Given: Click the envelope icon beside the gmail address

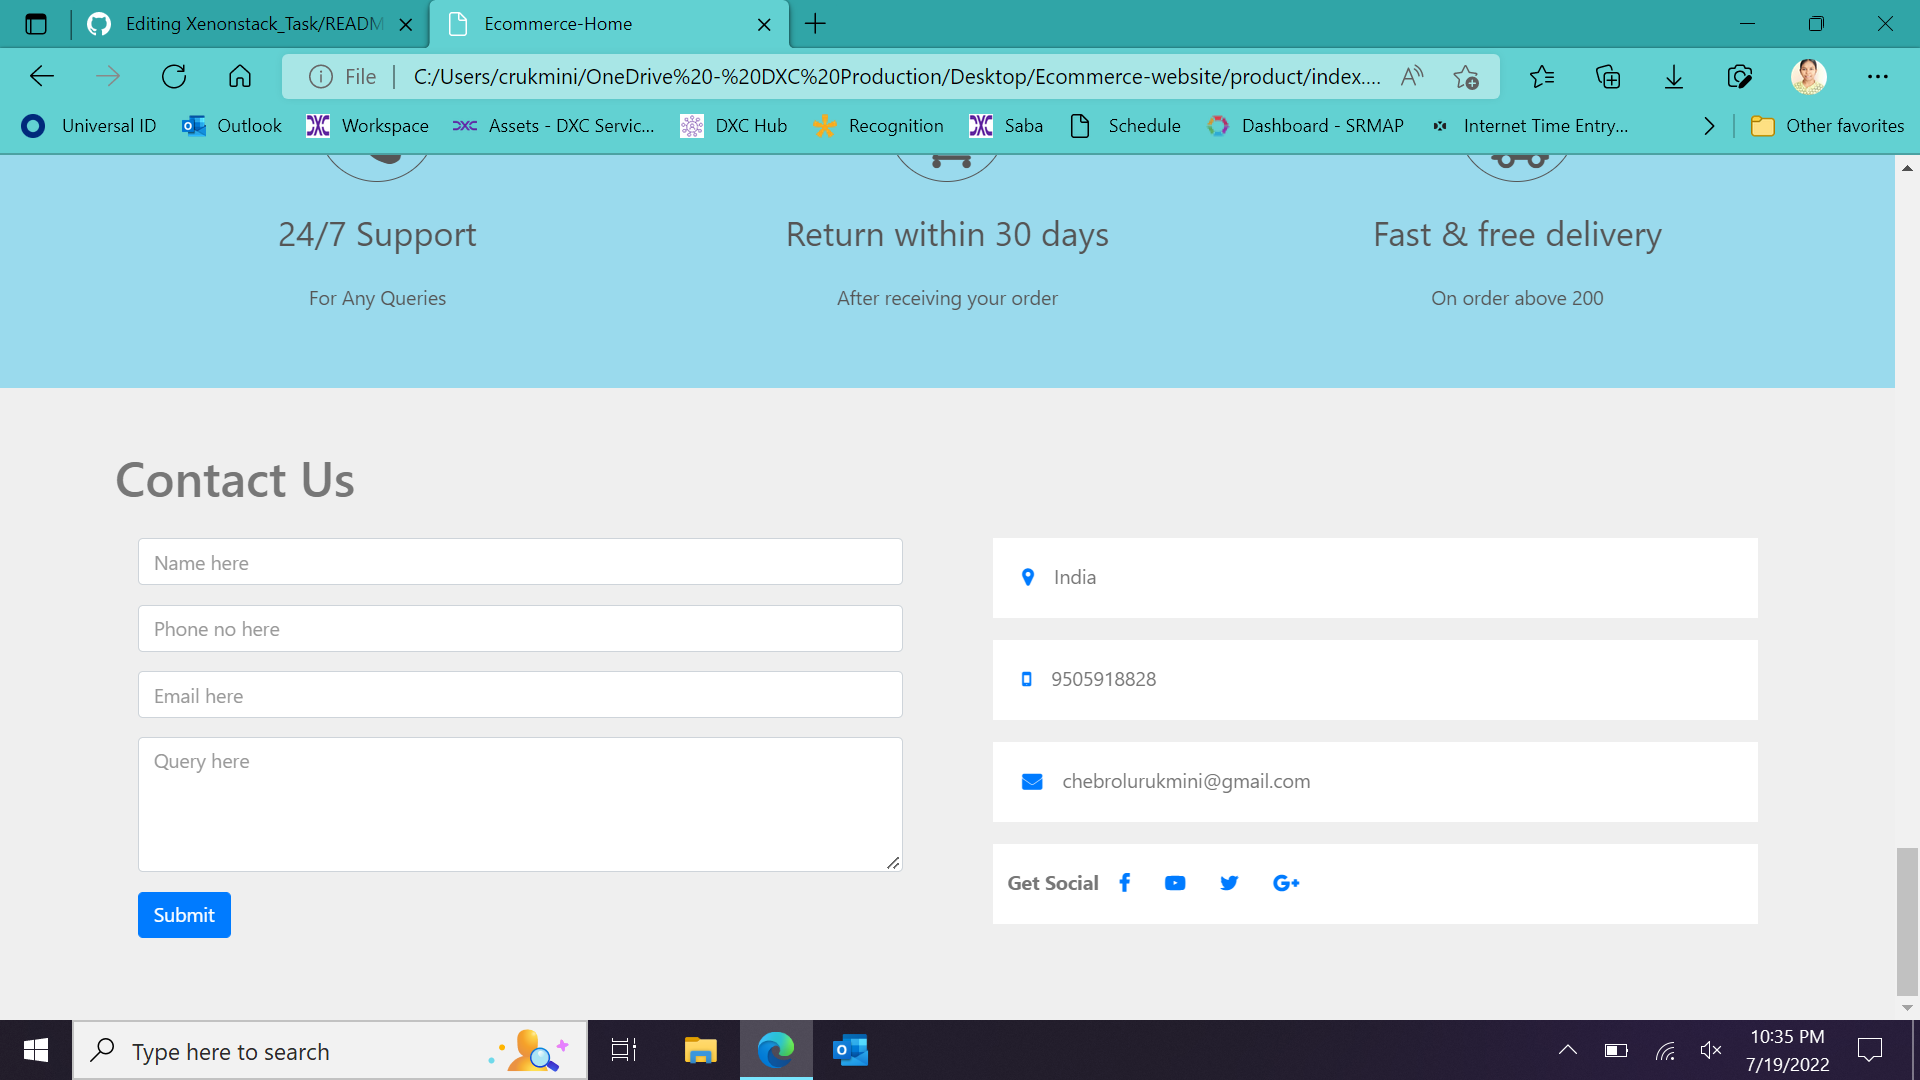Looking at the screenshot, I should (x=1031, y=781).
